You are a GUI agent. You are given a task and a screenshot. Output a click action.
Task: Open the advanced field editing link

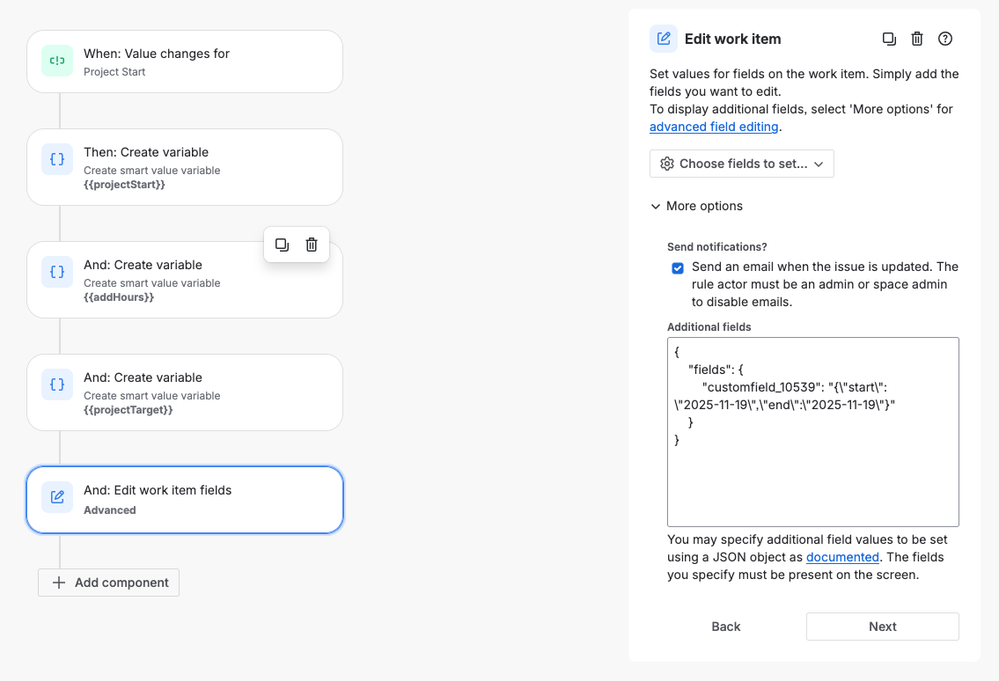pos(713,127)
